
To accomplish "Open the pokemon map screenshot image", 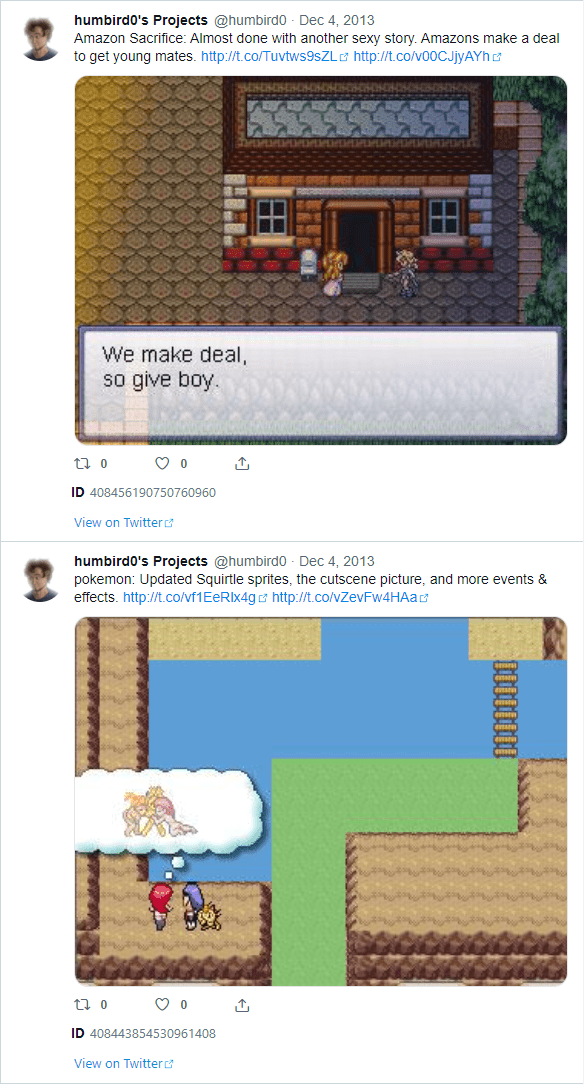I will pos(321,801).
